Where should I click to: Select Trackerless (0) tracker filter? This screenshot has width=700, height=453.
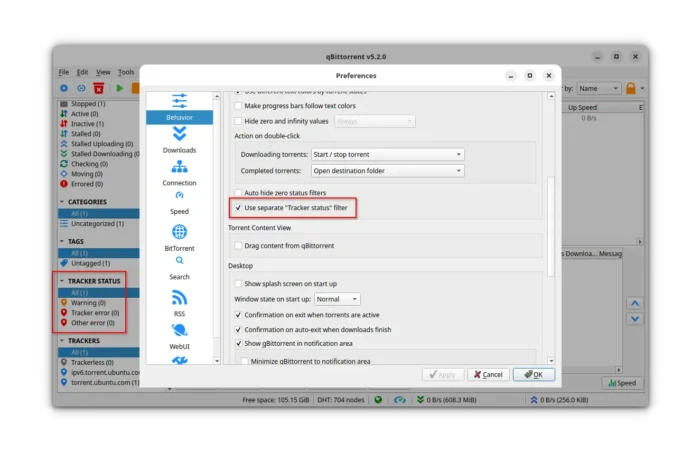pos(87,362)
